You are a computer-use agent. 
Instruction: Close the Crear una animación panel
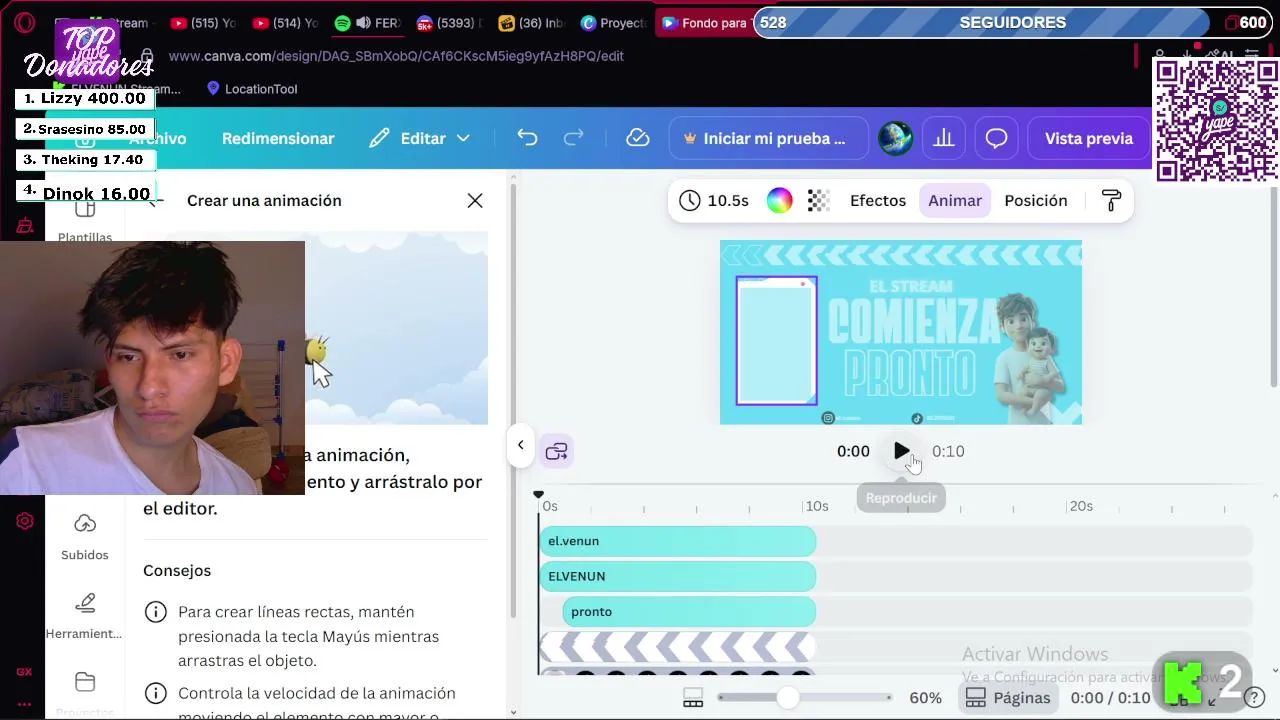pos(475,201)
